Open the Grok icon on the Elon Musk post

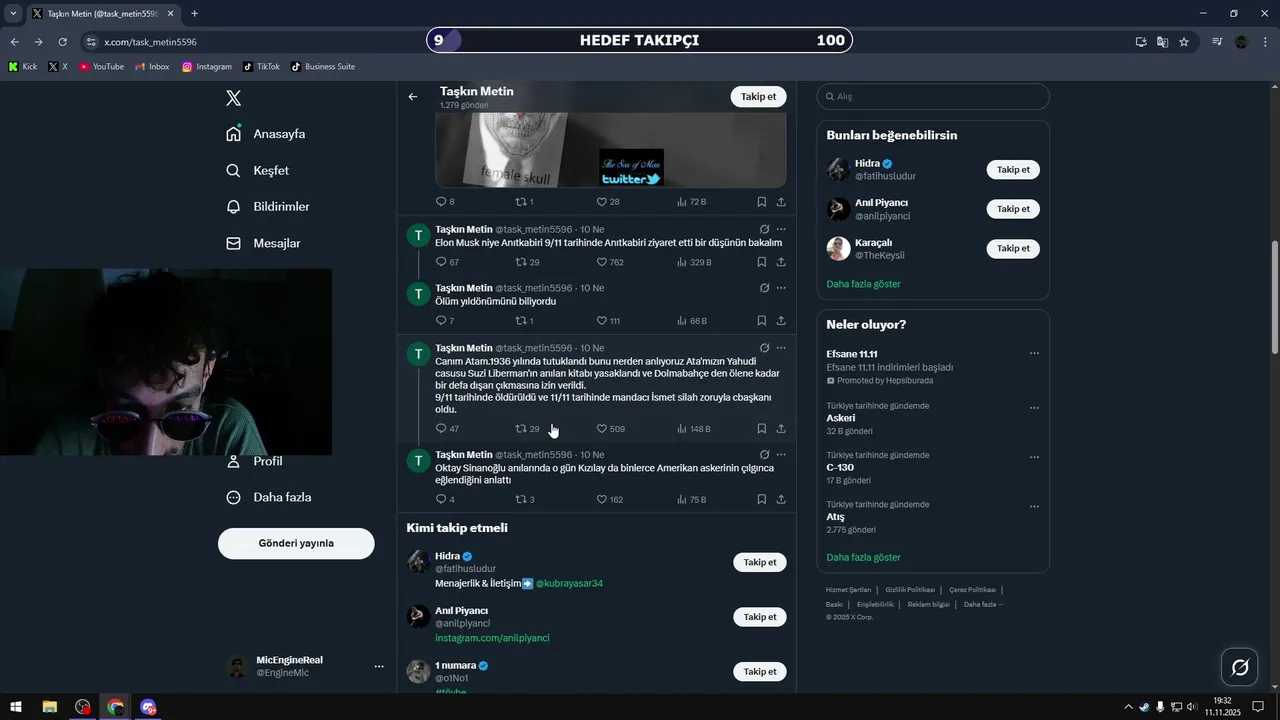[x=764, y=229]
